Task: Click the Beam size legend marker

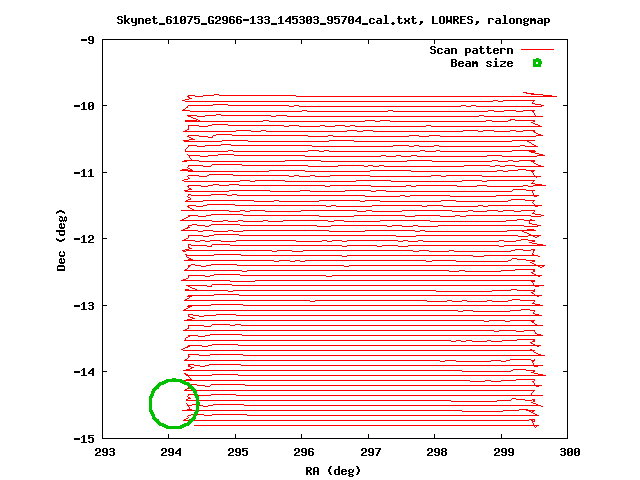Action: coord(537,63)
